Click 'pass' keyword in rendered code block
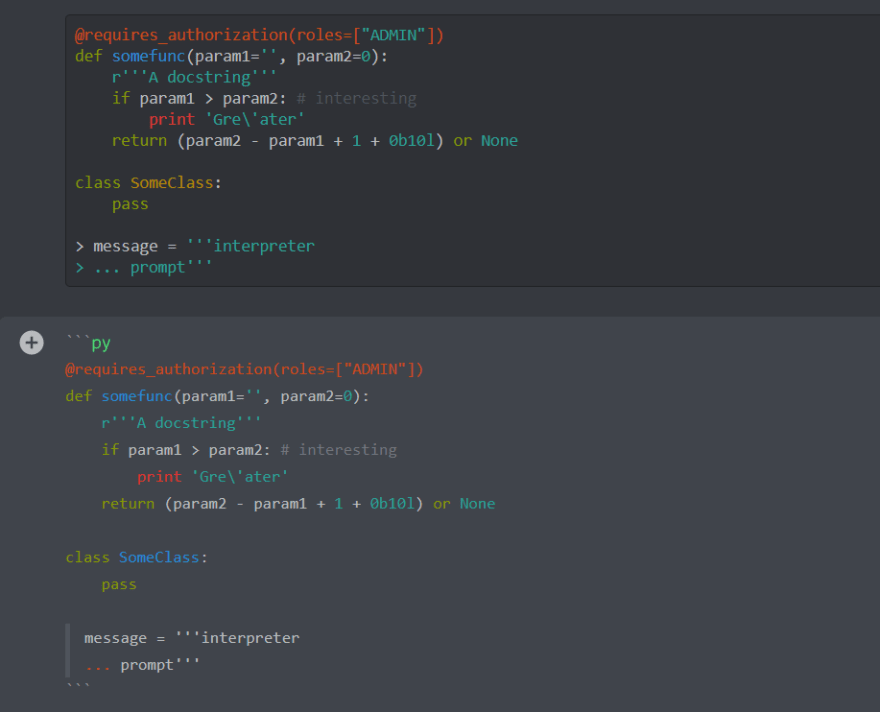880x712 pixels. click(x=130, y=204)
